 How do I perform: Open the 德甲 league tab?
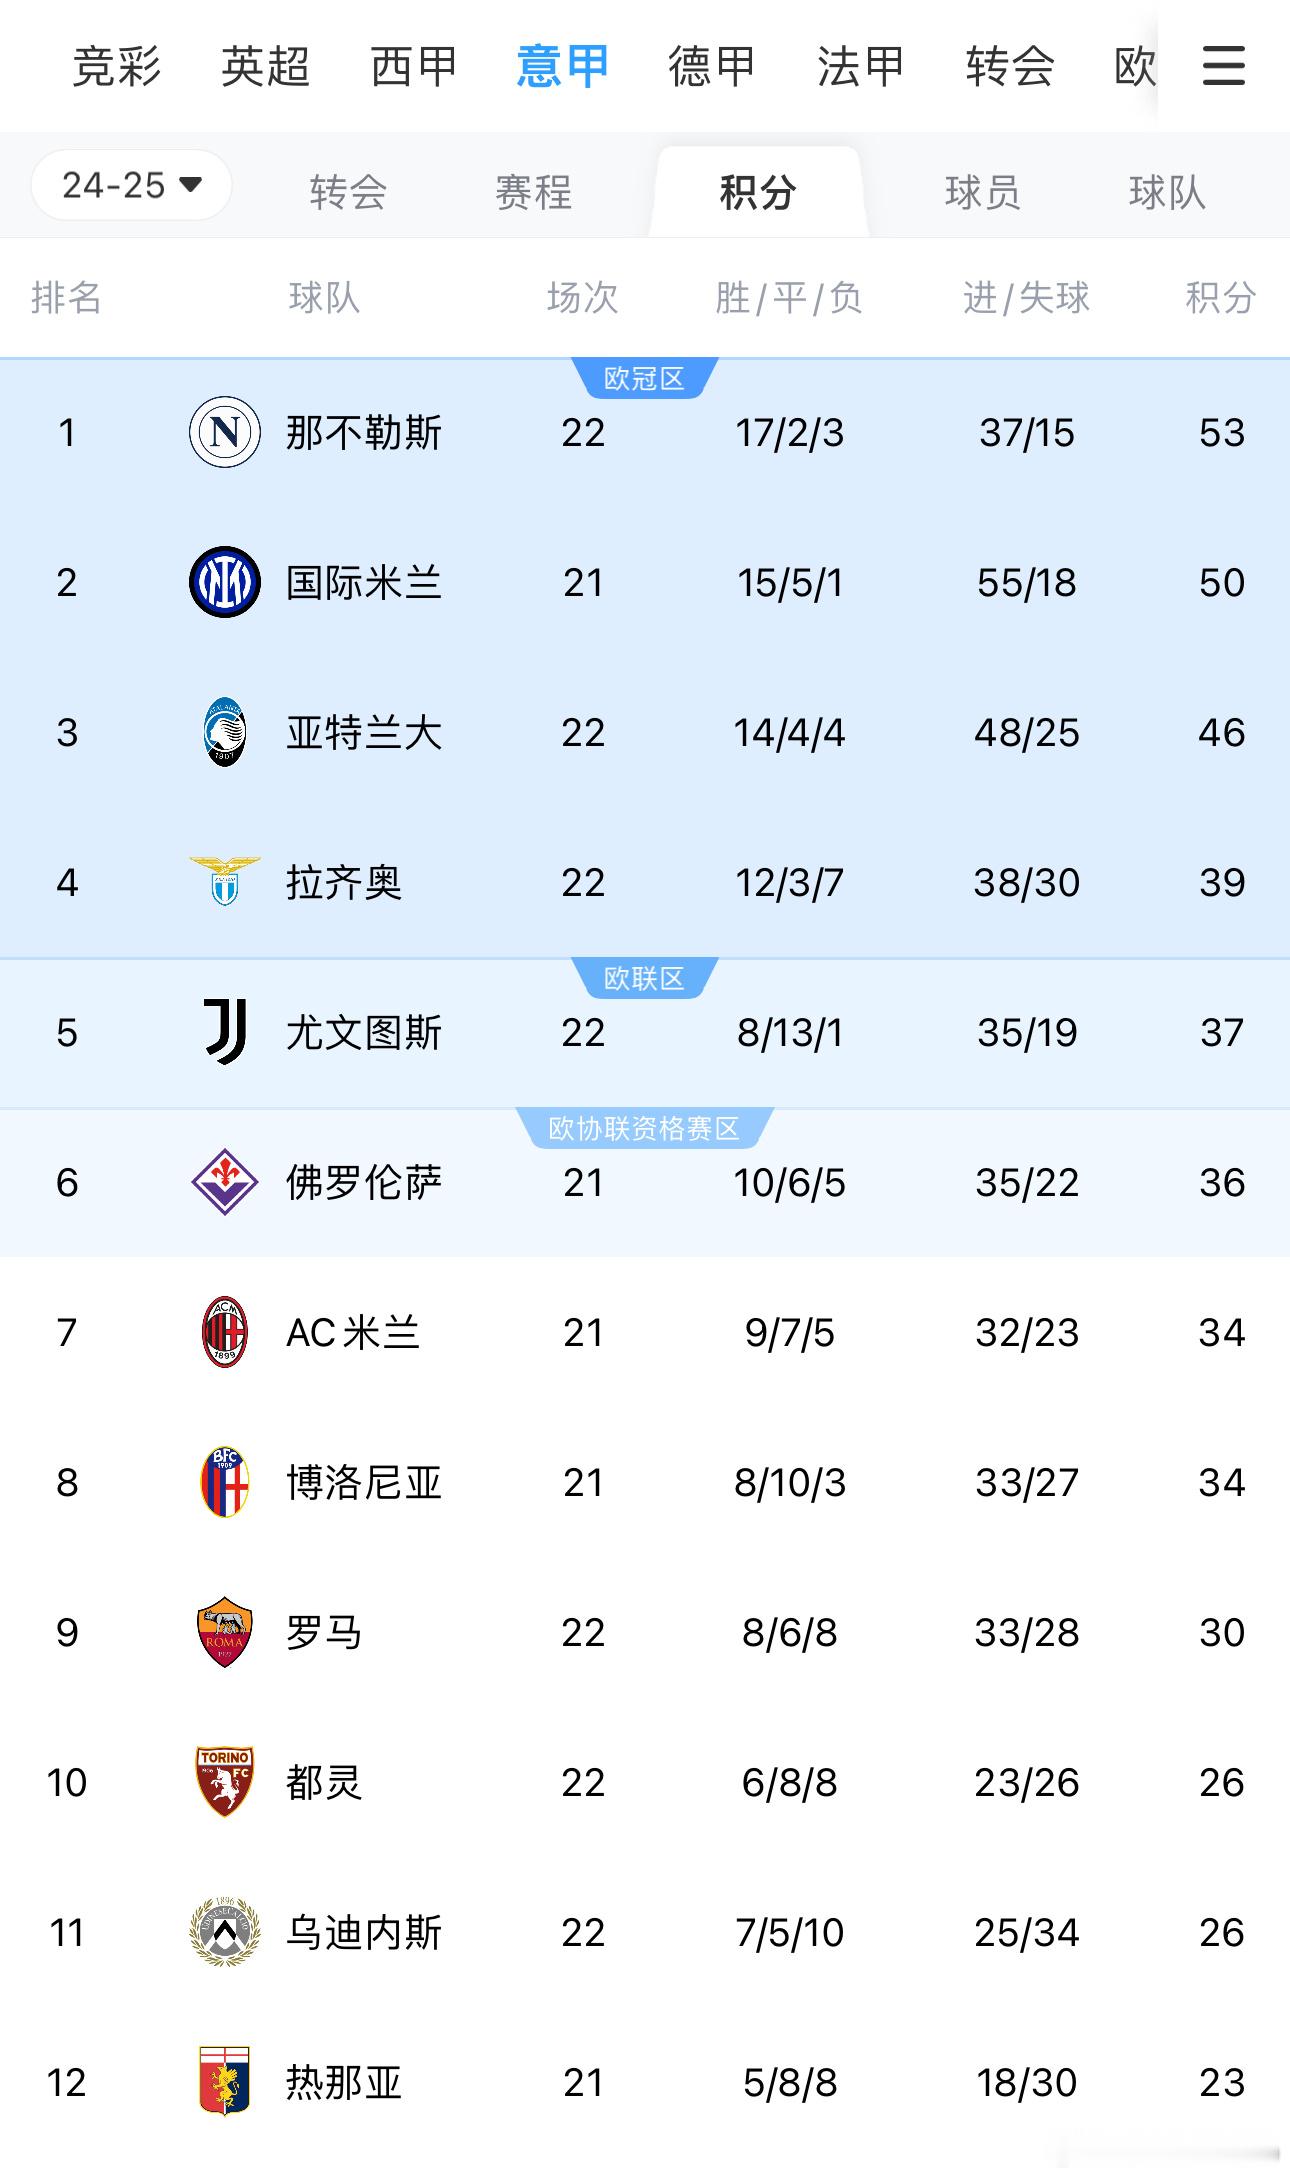[x=711, y=67]
